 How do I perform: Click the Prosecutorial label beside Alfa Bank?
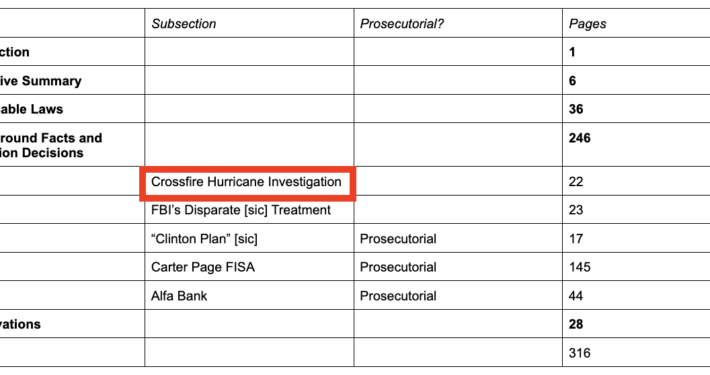tap(398, 296)
